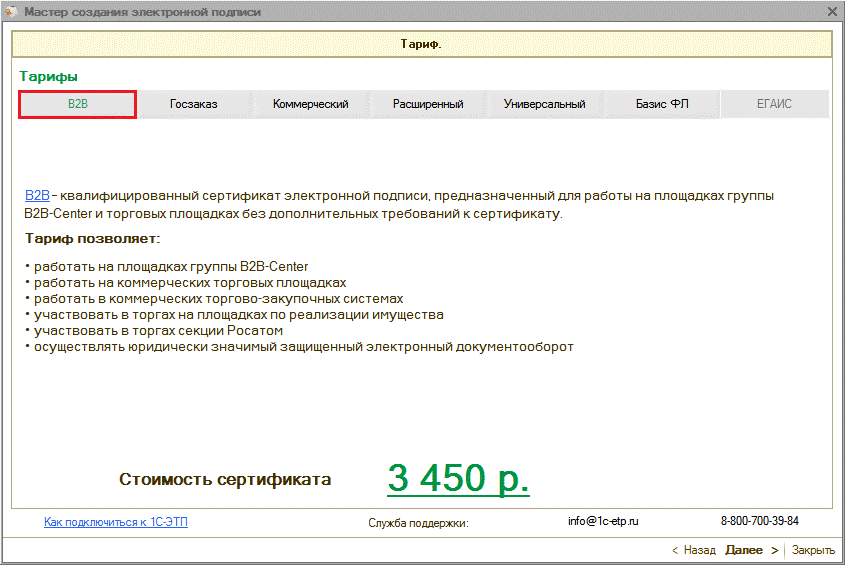
Task: Close the wizard window with X
Action: [833, 12]
